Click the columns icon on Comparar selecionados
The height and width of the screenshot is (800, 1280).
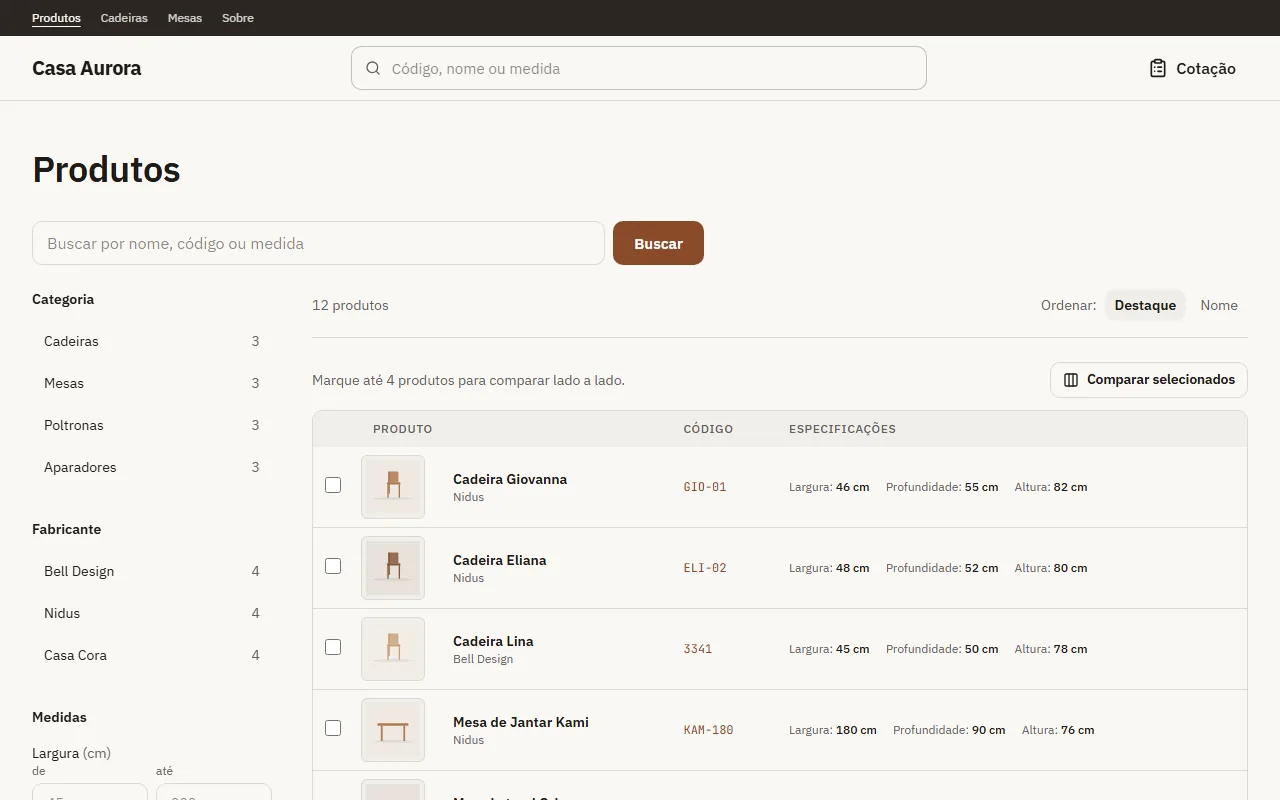[x=1071, y=380]
